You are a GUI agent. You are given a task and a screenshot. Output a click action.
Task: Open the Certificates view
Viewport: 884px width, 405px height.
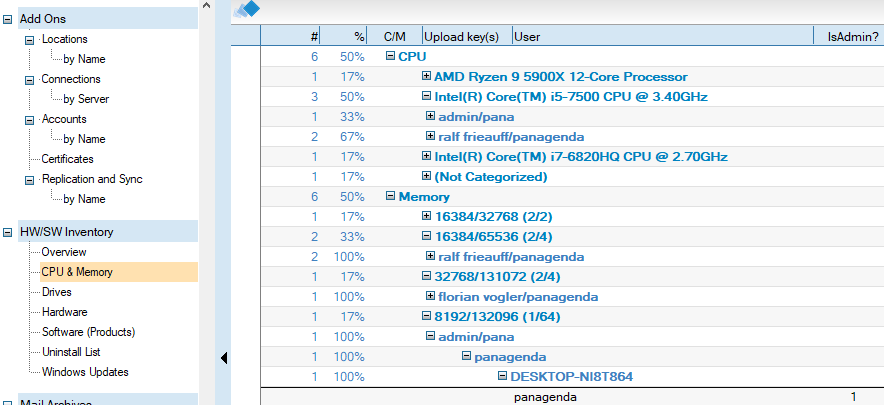click(x=68, y=159)
